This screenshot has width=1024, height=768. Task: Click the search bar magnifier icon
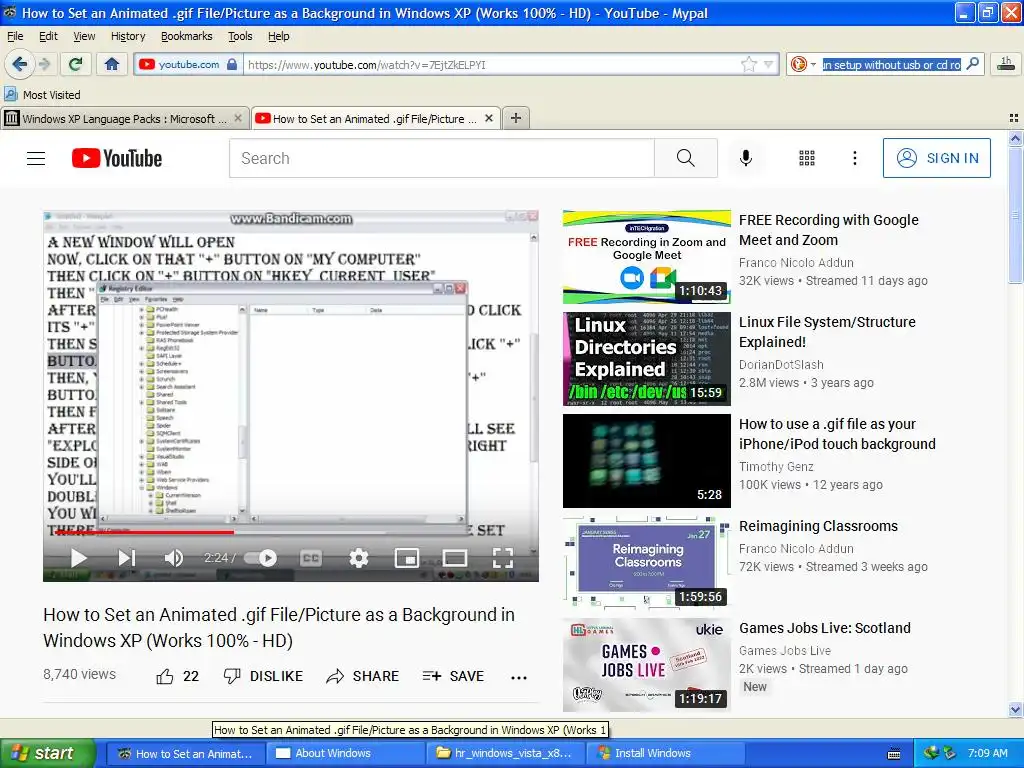(973, 64)
